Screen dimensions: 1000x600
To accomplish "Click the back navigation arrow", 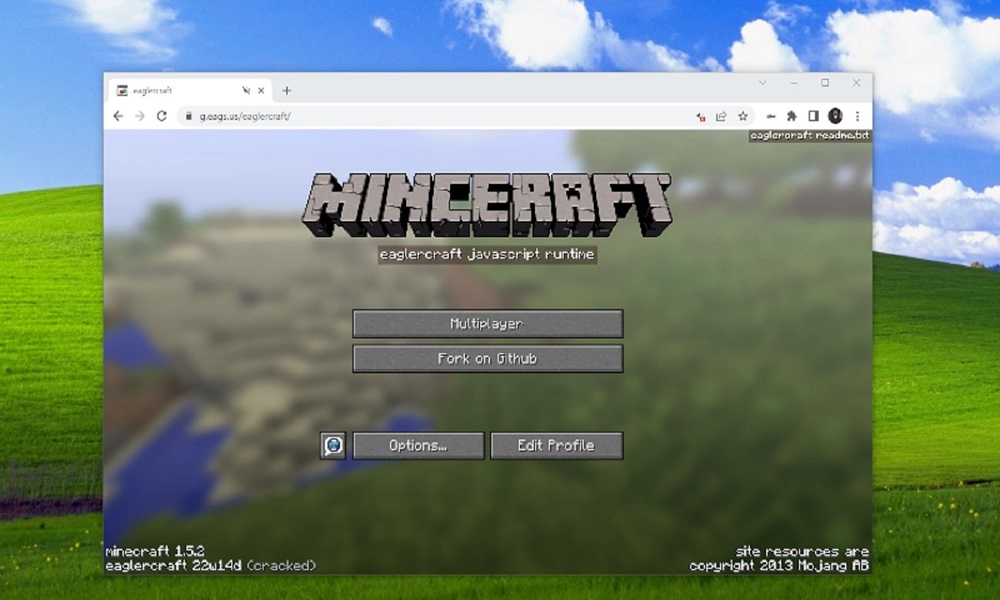I will point(120,116).
